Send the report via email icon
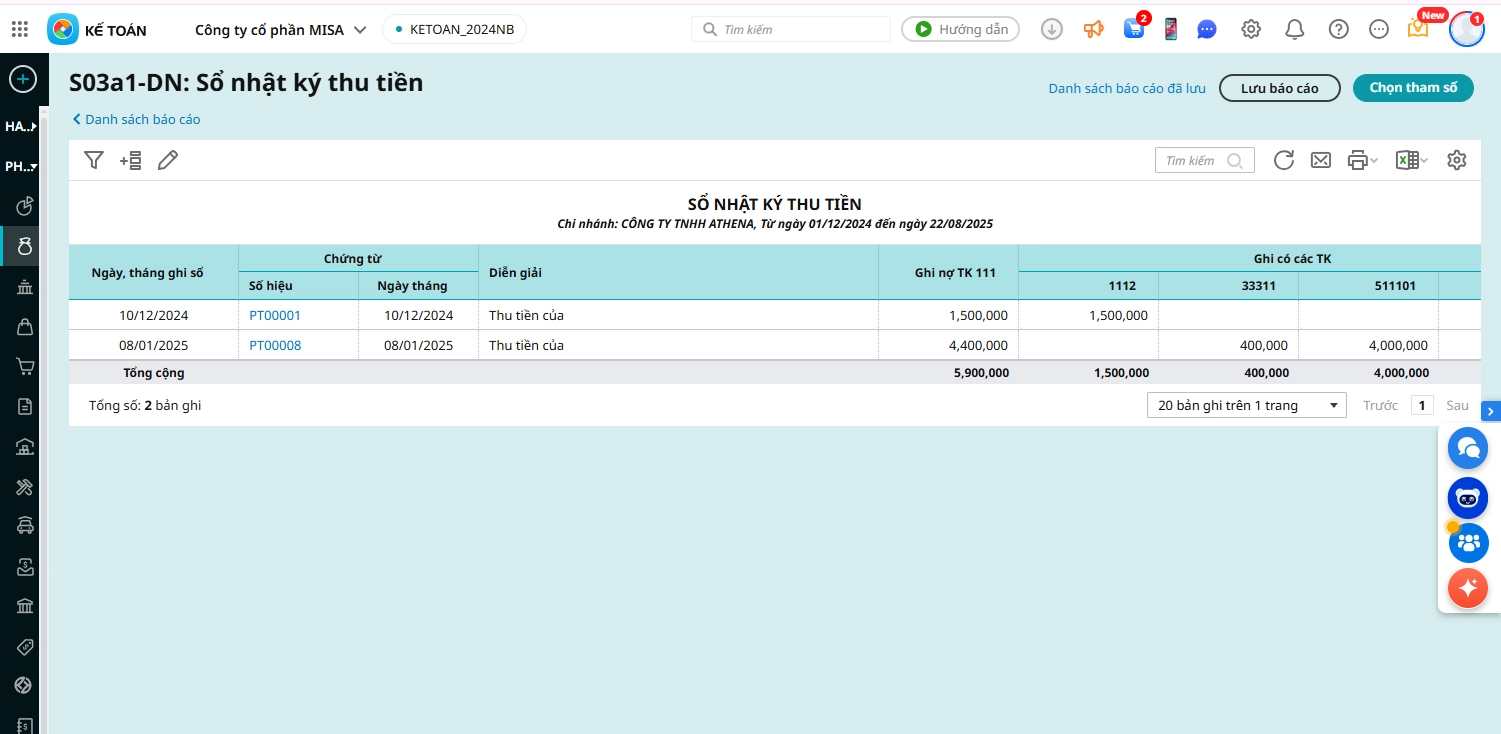 (x=1320, y=160)
